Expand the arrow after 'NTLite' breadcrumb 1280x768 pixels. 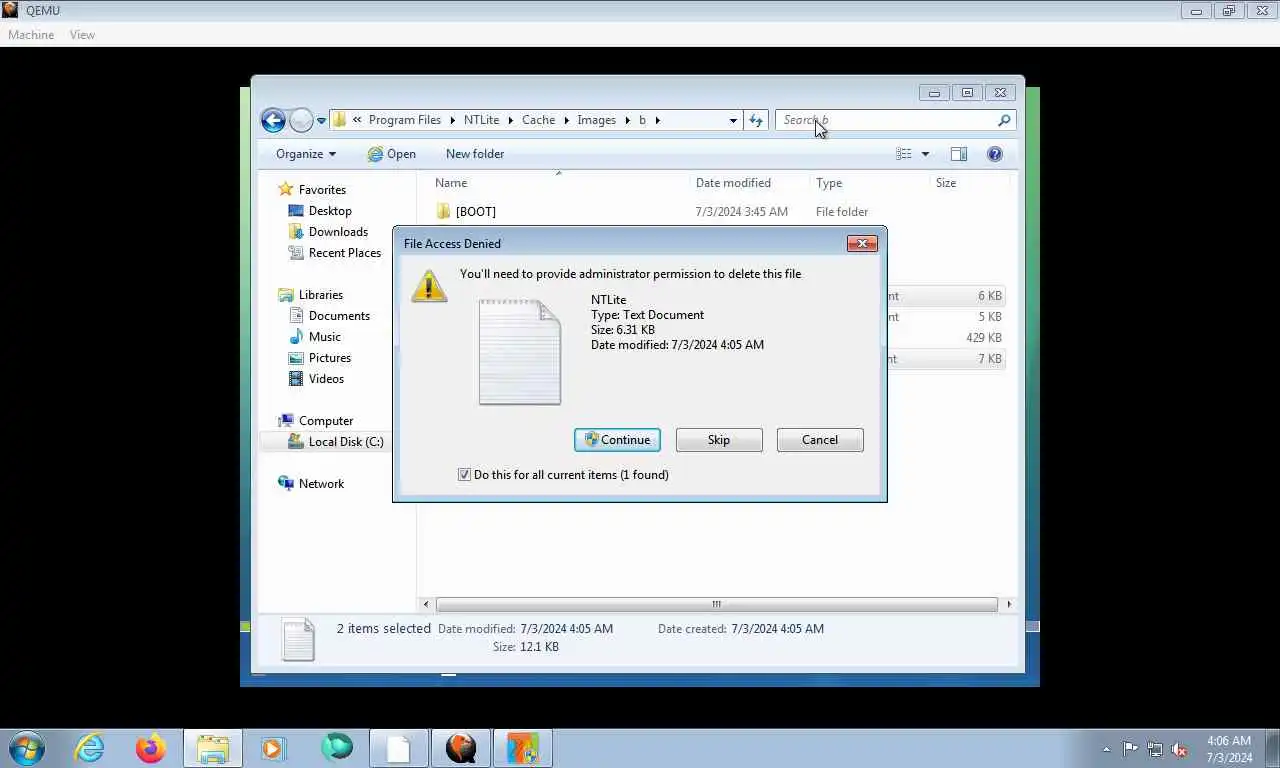click(x=510, y=120)
